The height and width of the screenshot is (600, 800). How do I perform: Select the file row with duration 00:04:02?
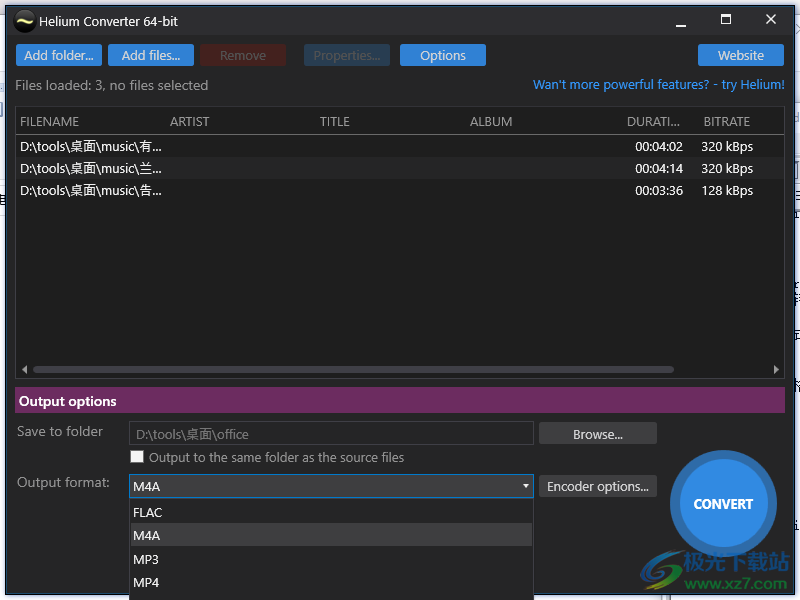[399, 146]
